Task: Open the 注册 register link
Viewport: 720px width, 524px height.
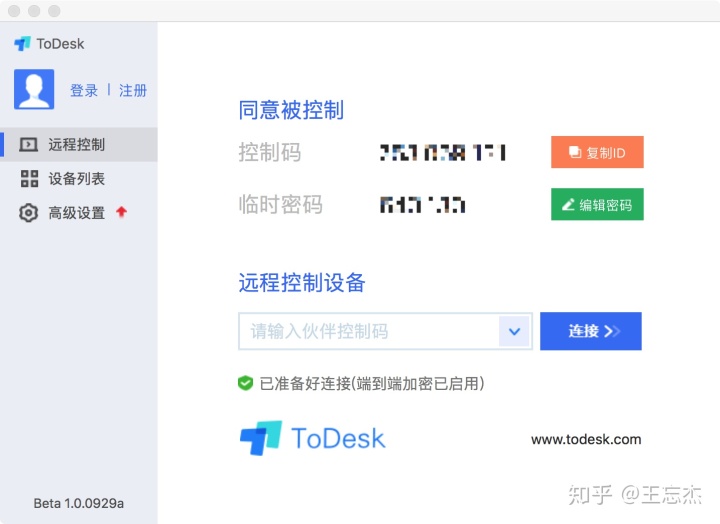Action: click(133, 90)
